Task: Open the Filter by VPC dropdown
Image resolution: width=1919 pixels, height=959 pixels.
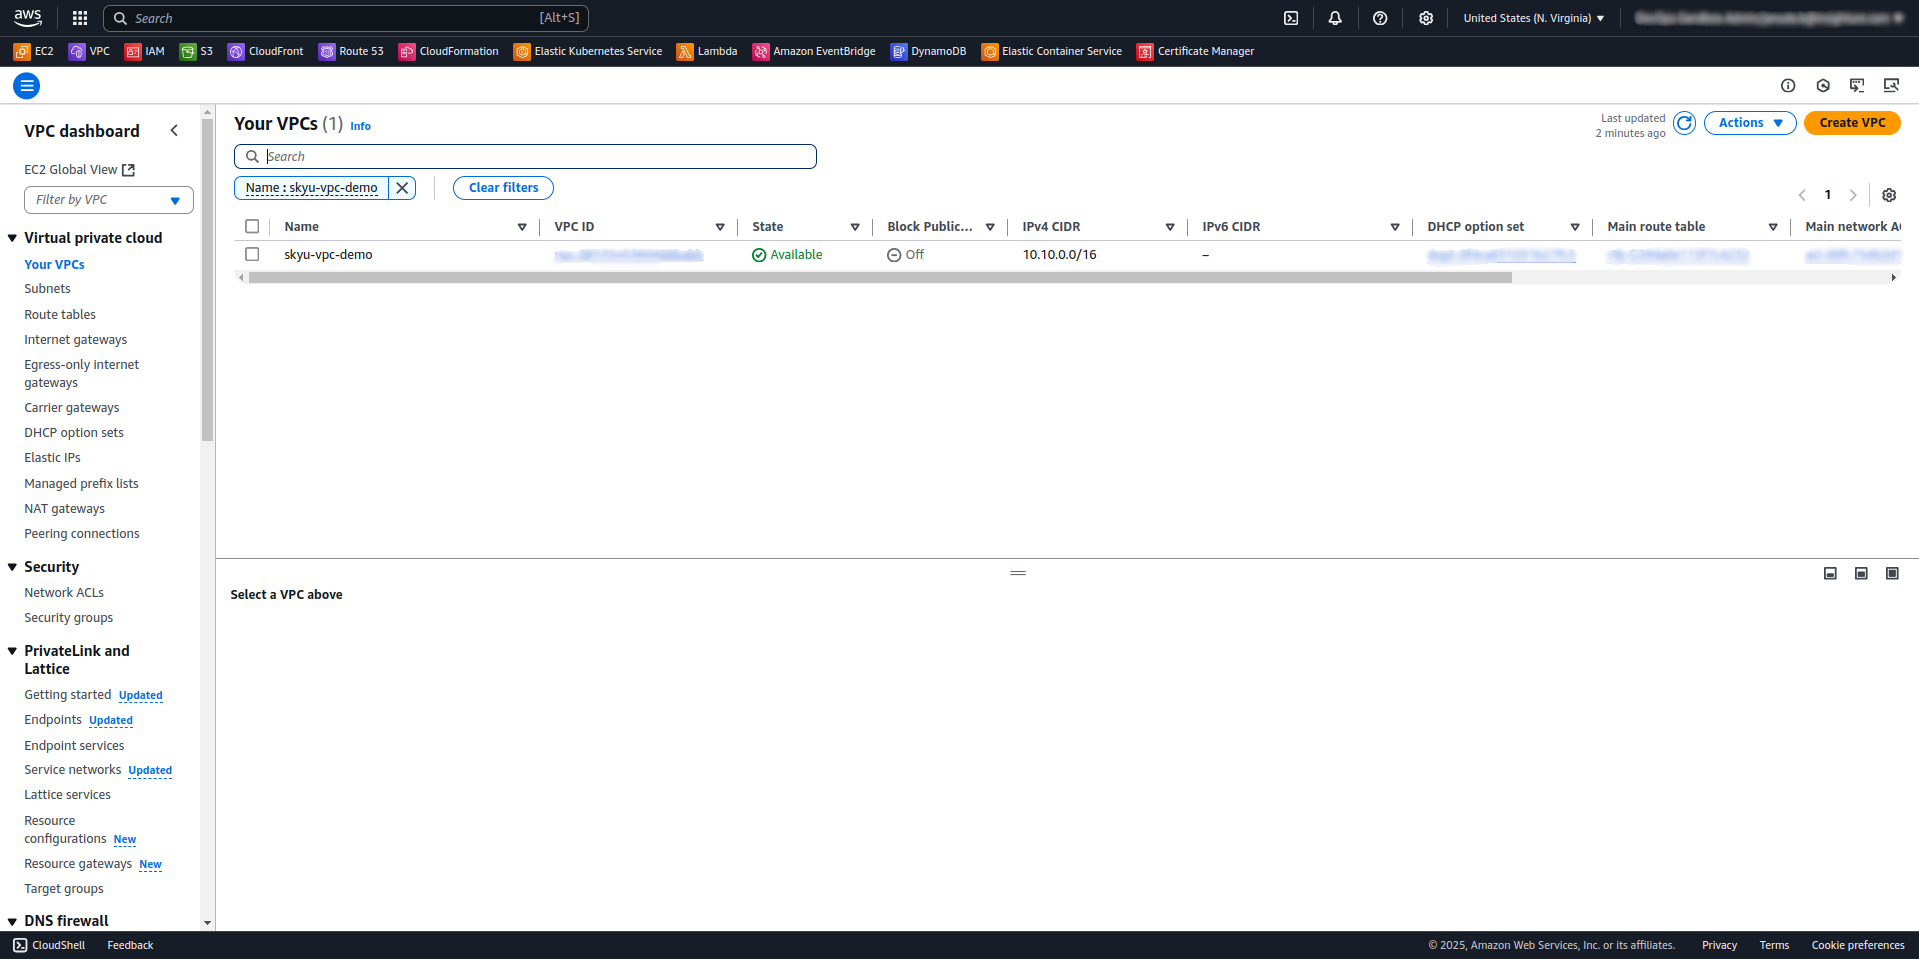Action: 109,200
